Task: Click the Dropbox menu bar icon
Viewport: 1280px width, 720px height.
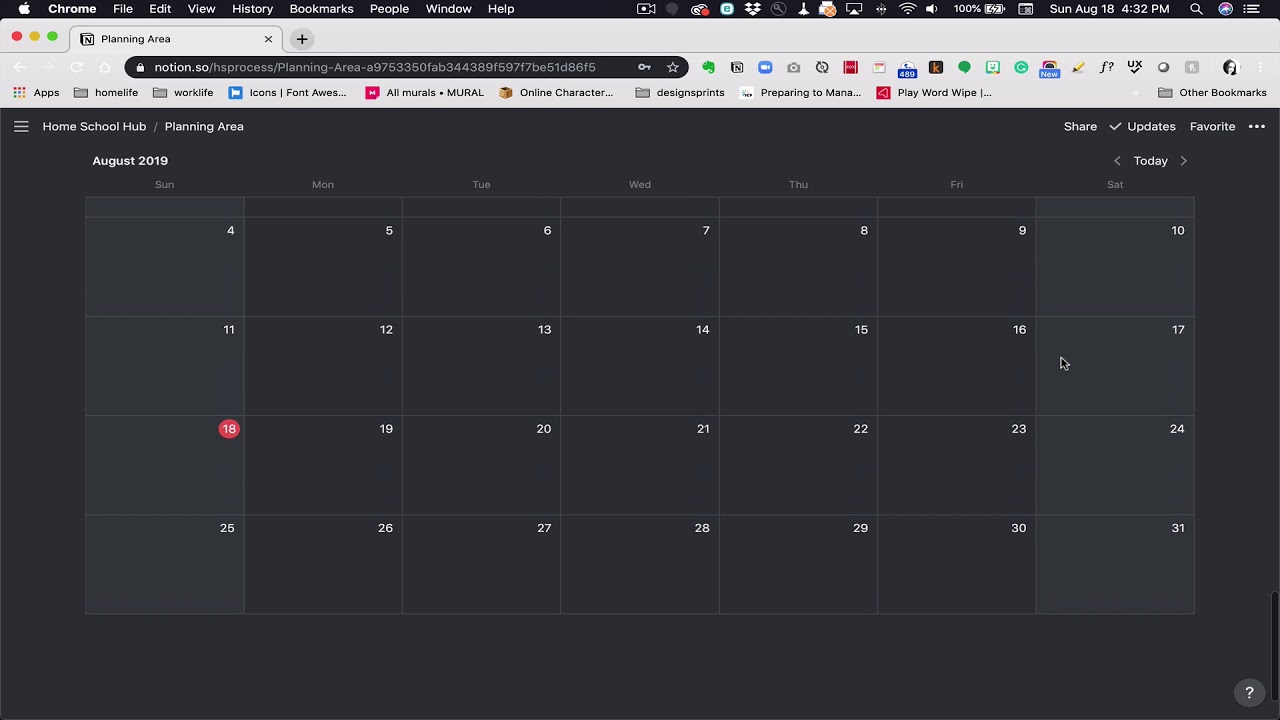Action: (753, 9)
